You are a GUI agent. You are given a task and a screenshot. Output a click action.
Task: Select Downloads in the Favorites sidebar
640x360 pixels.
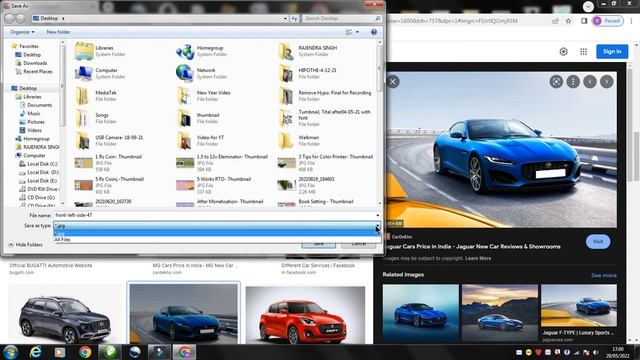tap(35, 63)
